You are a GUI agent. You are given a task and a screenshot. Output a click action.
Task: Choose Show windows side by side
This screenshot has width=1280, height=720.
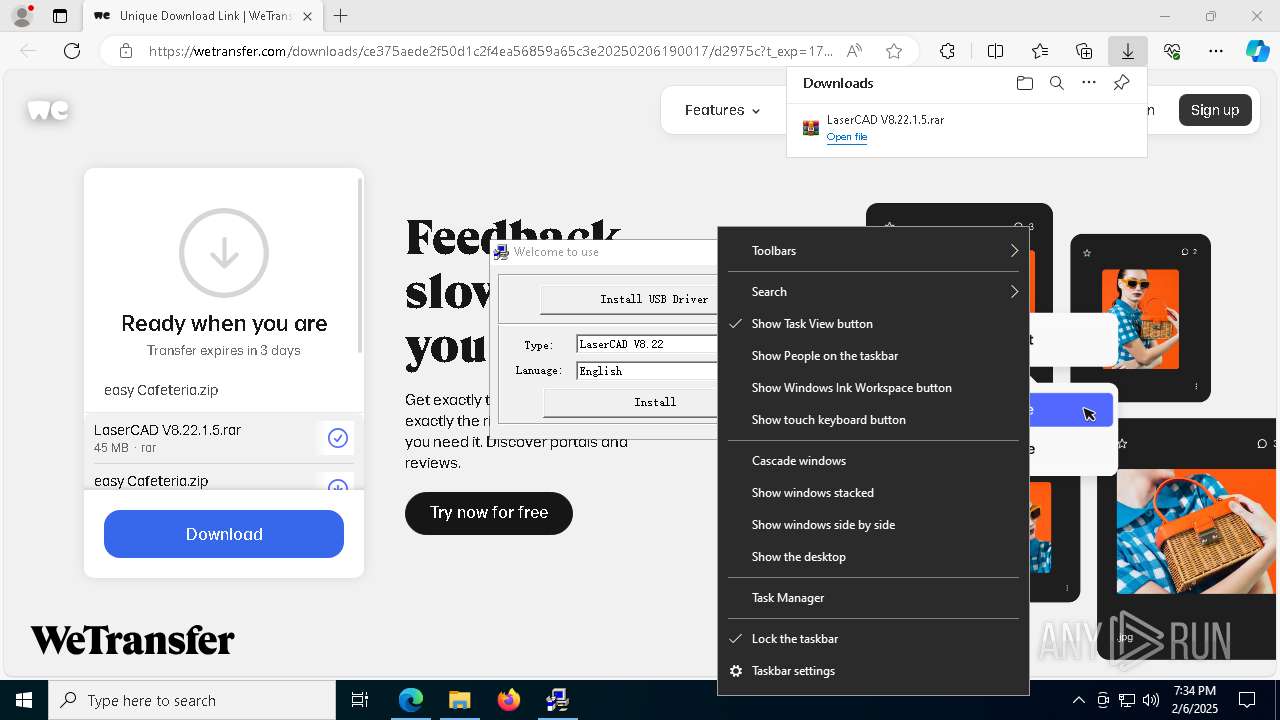873,525
